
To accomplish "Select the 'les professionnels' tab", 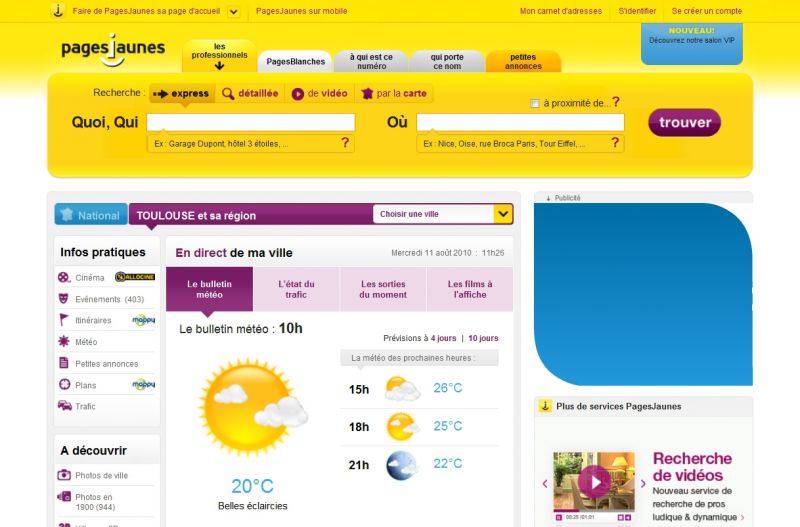I will pos(219,56).
